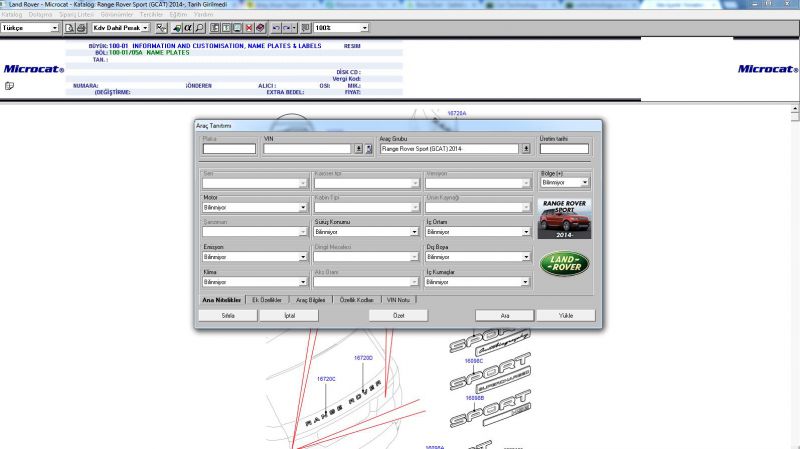
Task: Switch to the VIN Notu tab
Action: (x=398, y=300)
